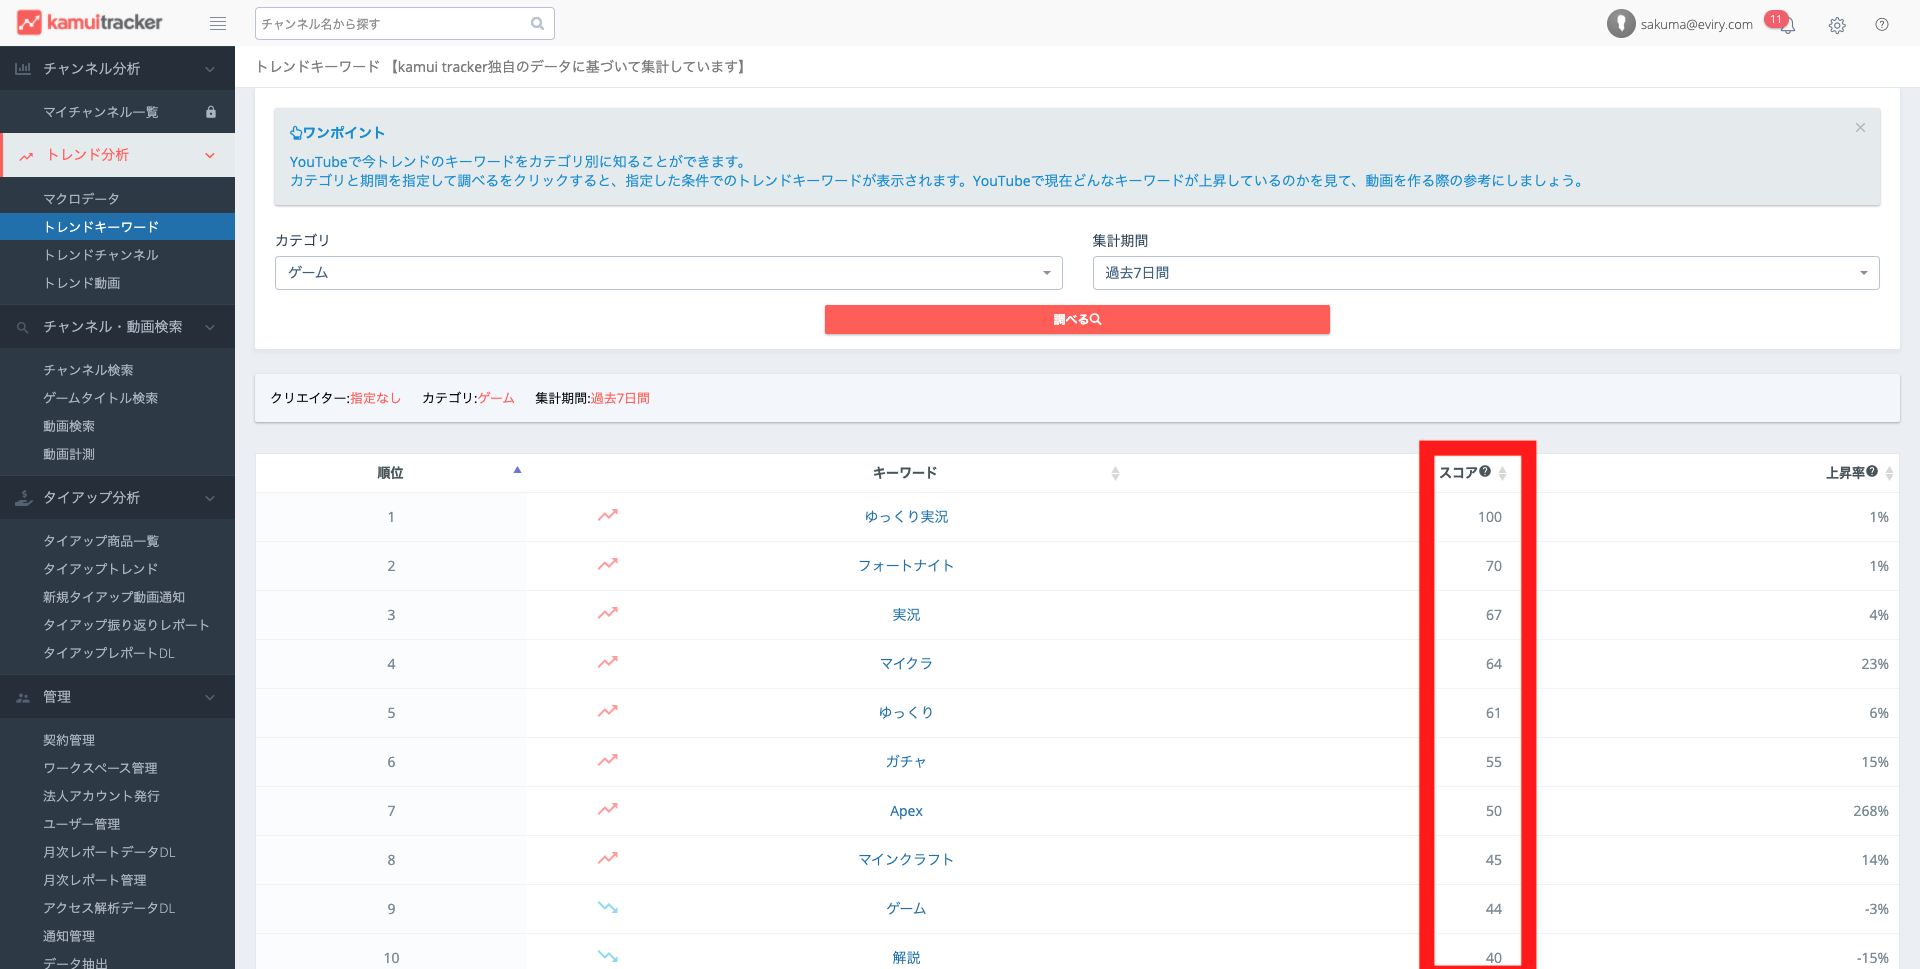Screen dimensions: 1920x969
Task: Open settings gear icon in header
Action: pyautogui.click(x=1837, y=25)
